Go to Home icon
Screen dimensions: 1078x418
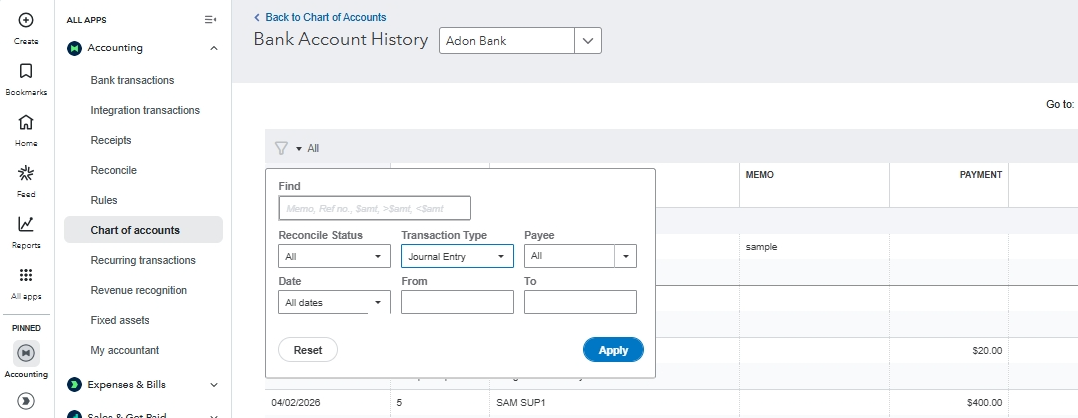click(26, 122)
